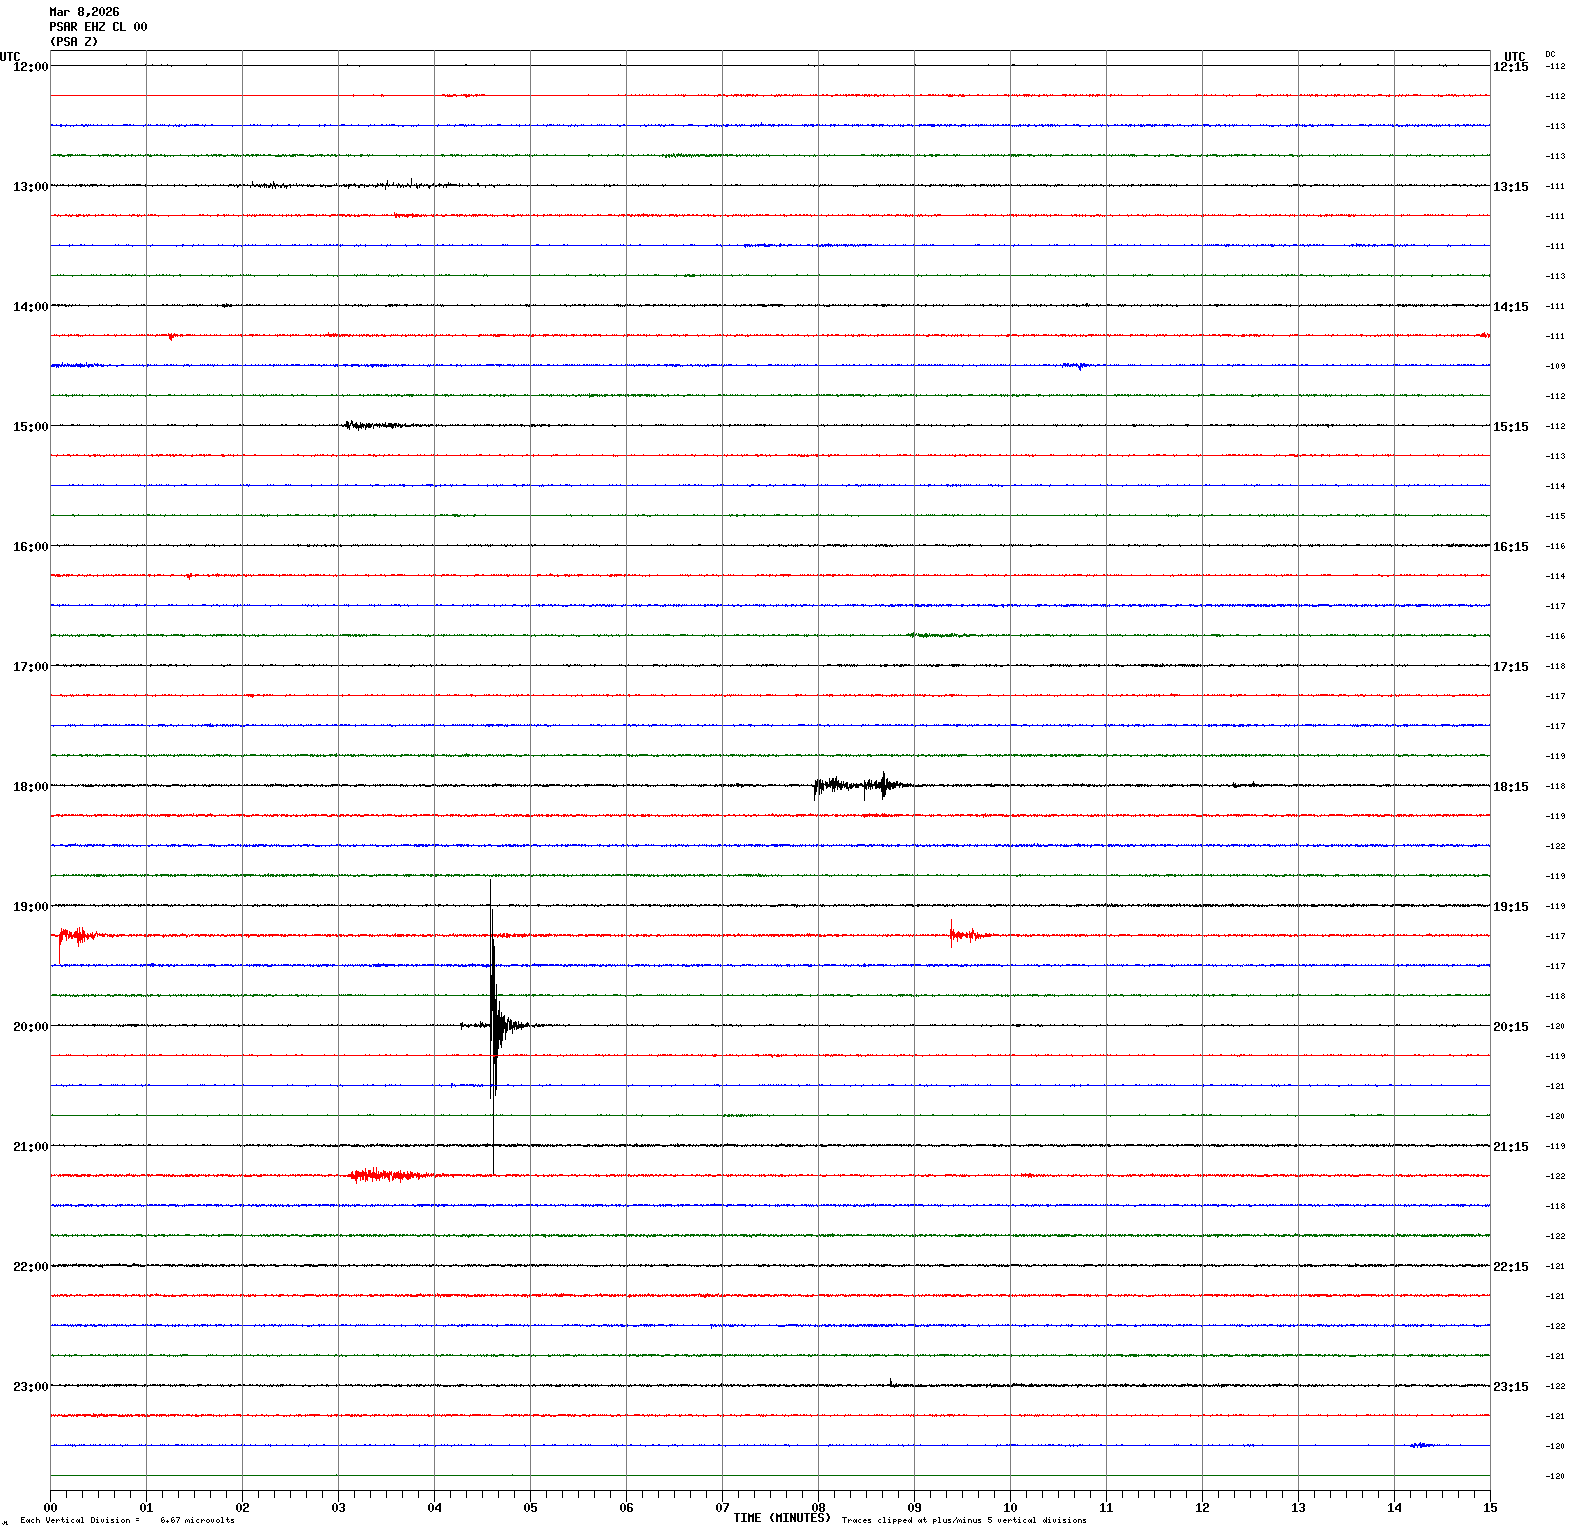Click the PSAR EHZ CL 00 station label

(x=98, y=27)
